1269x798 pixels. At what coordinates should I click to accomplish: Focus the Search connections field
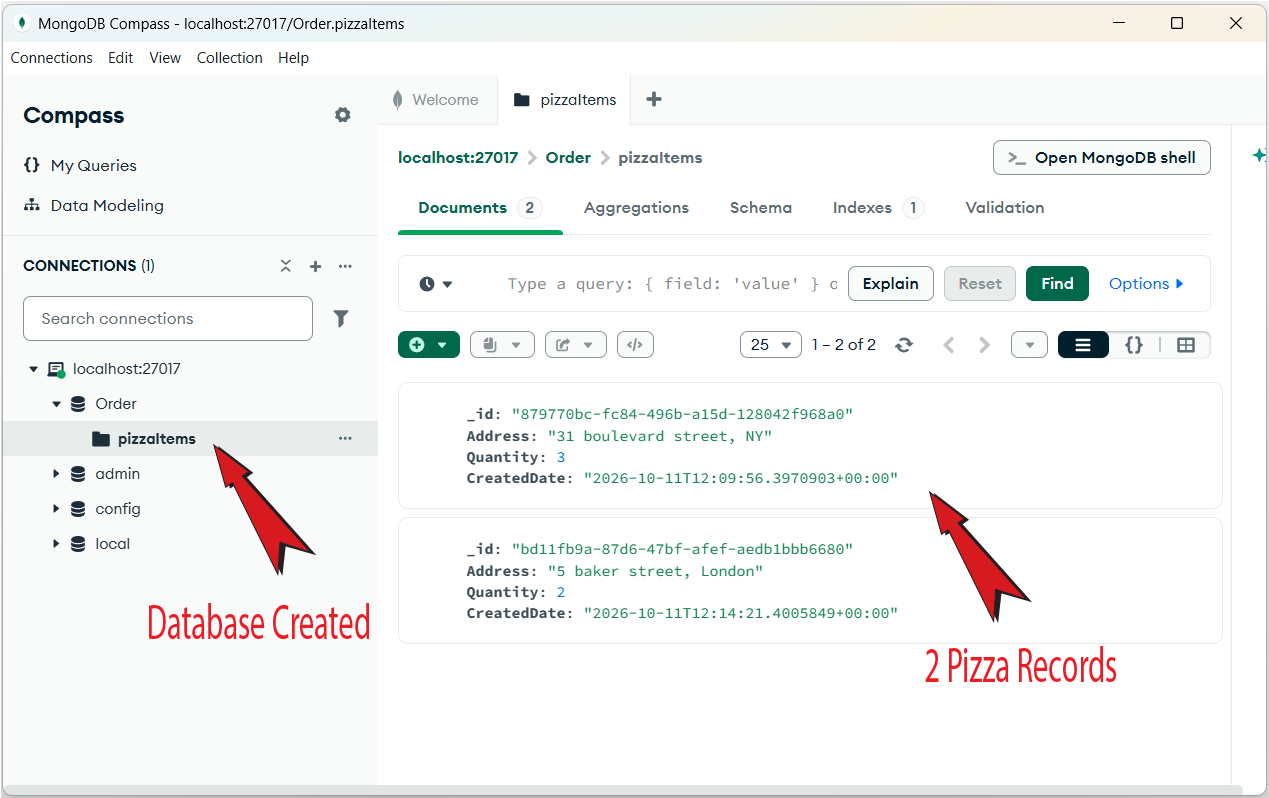168,318
